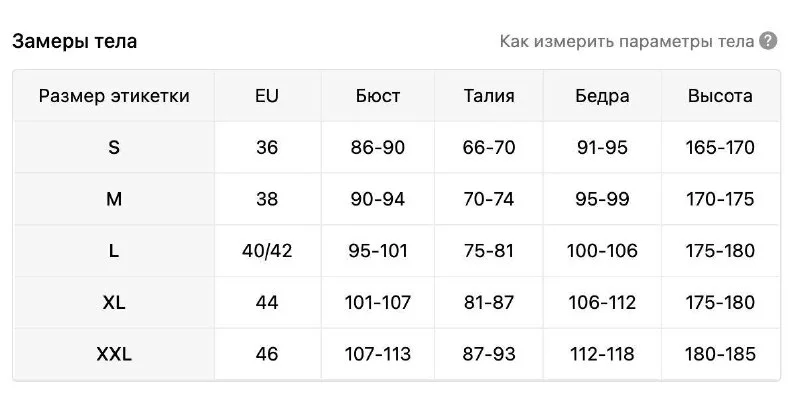This screenshot has width=800, height=395.
Task: Click the 'Замеры тела' heading
Action: (x=74, y=41)
